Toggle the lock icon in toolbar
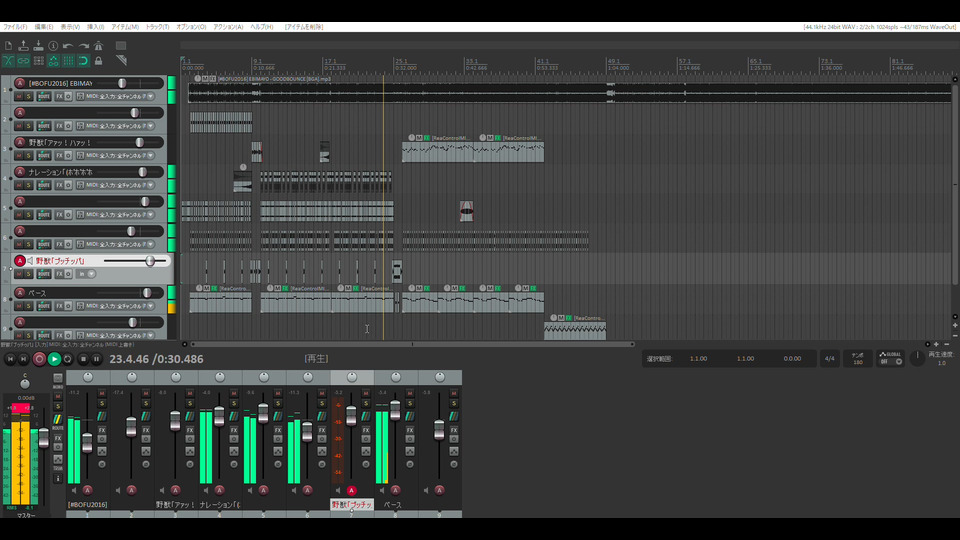 [x=97, y=61]
